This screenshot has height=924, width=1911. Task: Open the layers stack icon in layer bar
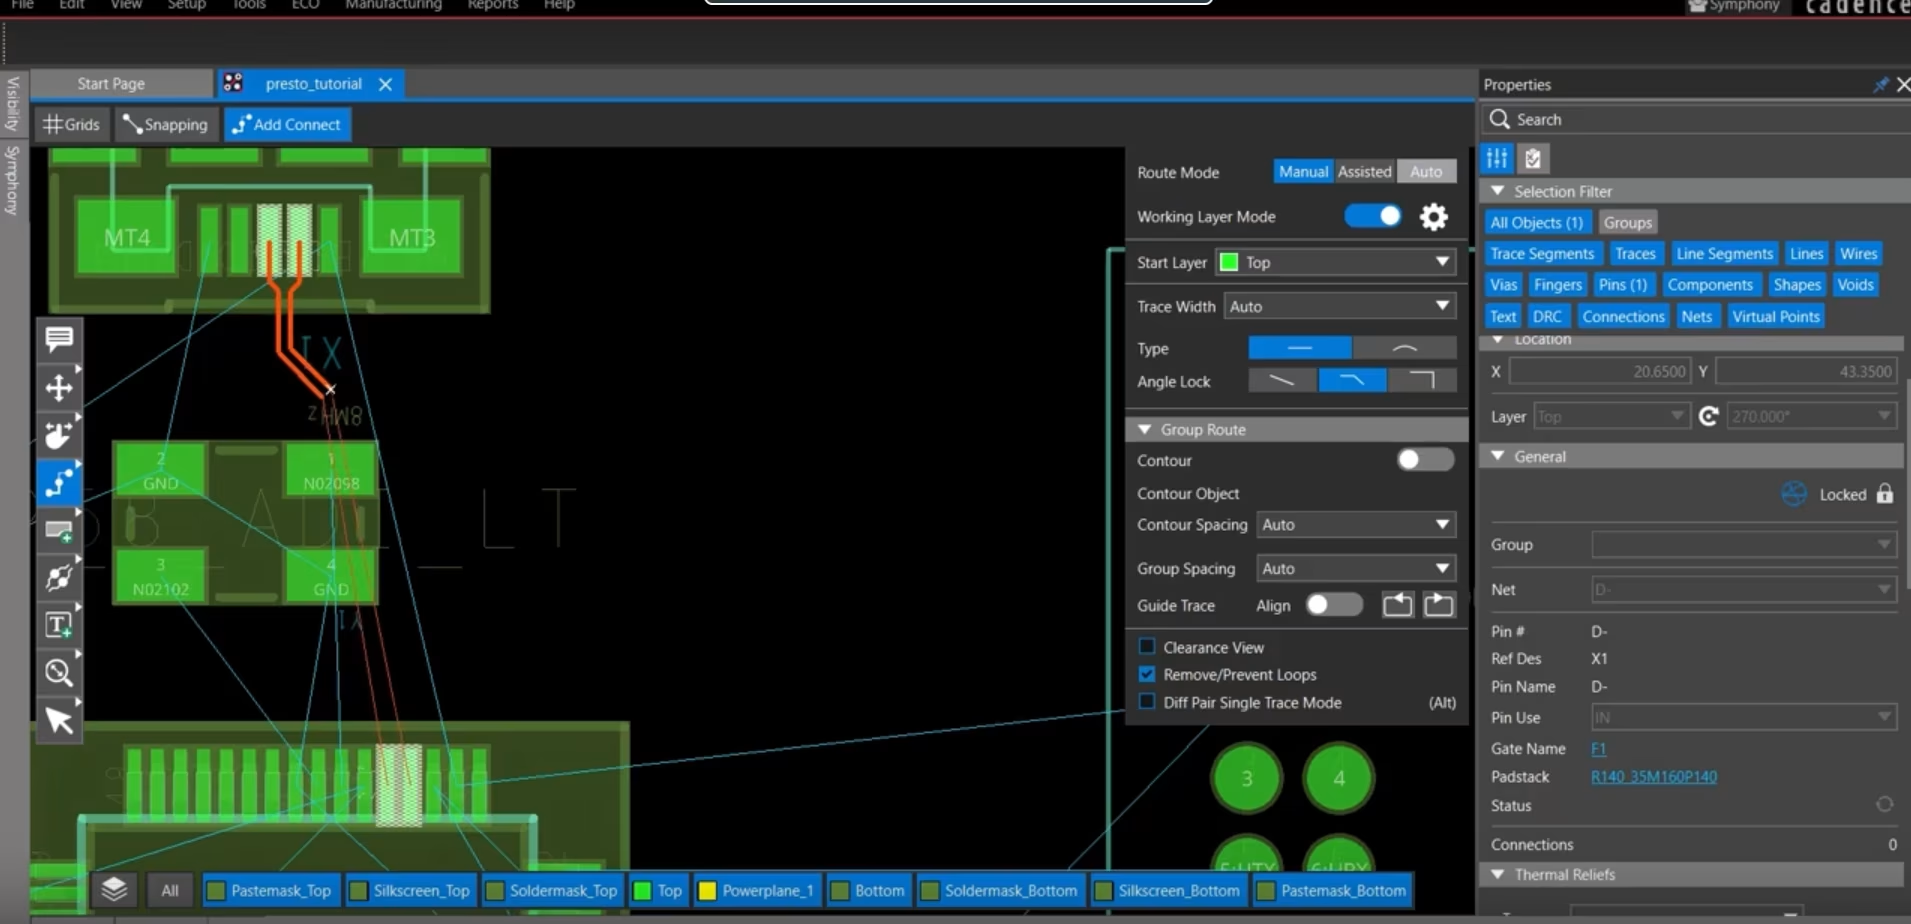(x=114, y=889)
